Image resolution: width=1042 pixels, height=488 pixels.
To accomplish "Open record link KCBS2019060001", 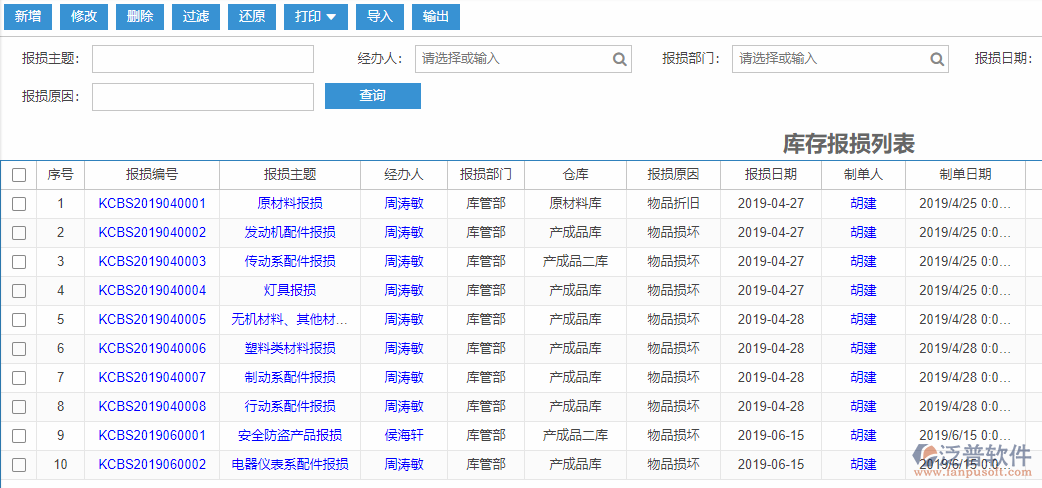I will click(x=152, y=435).
